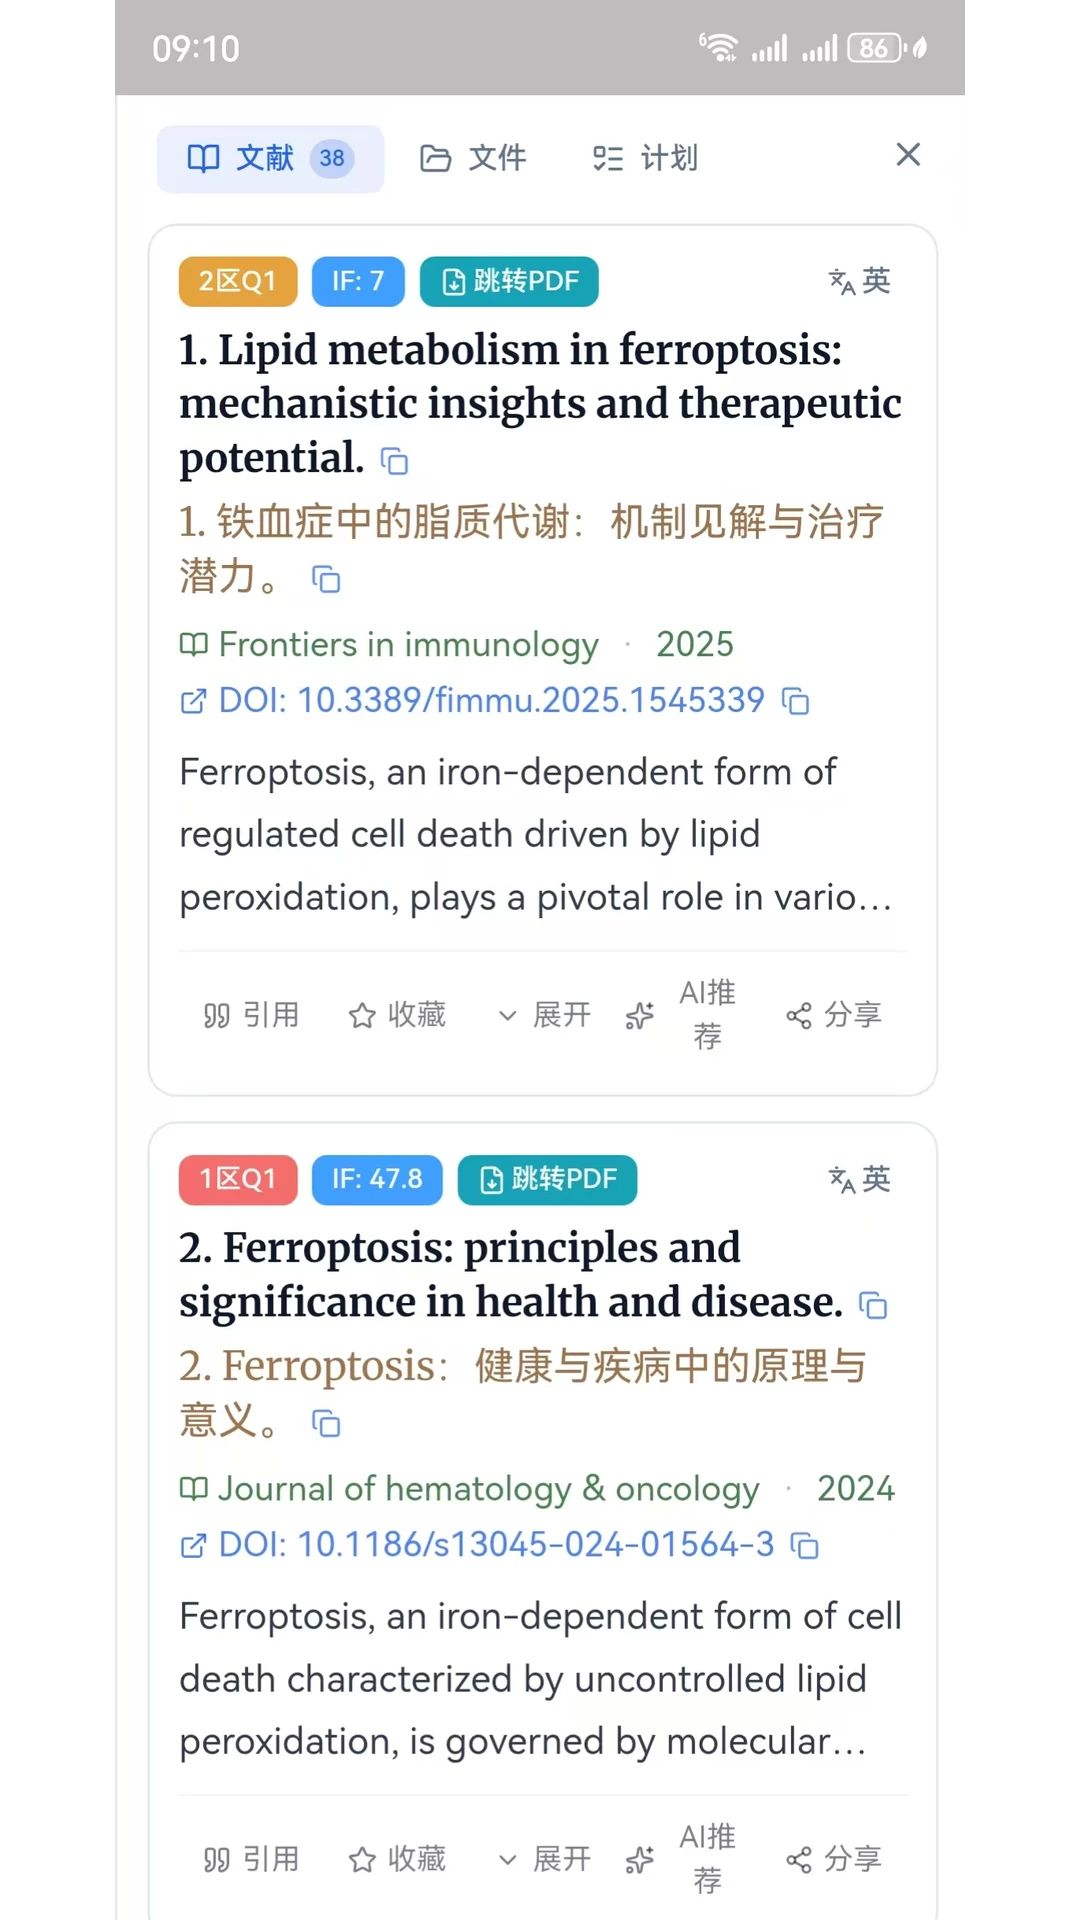Switch article 1 translation to 英
This screenshot has width=1080, height=1920.
coord(859,281)
